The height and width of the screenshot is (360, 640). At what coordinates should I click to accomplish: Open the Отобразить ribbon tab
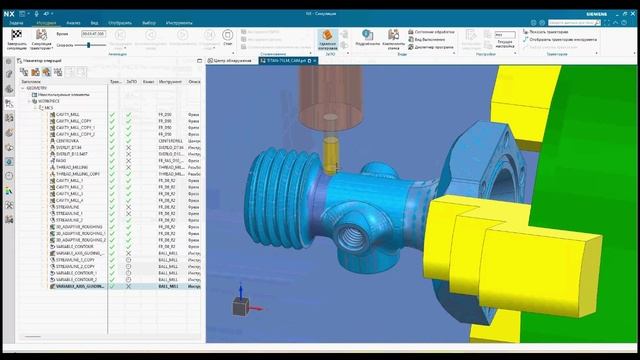pos(120,23)
